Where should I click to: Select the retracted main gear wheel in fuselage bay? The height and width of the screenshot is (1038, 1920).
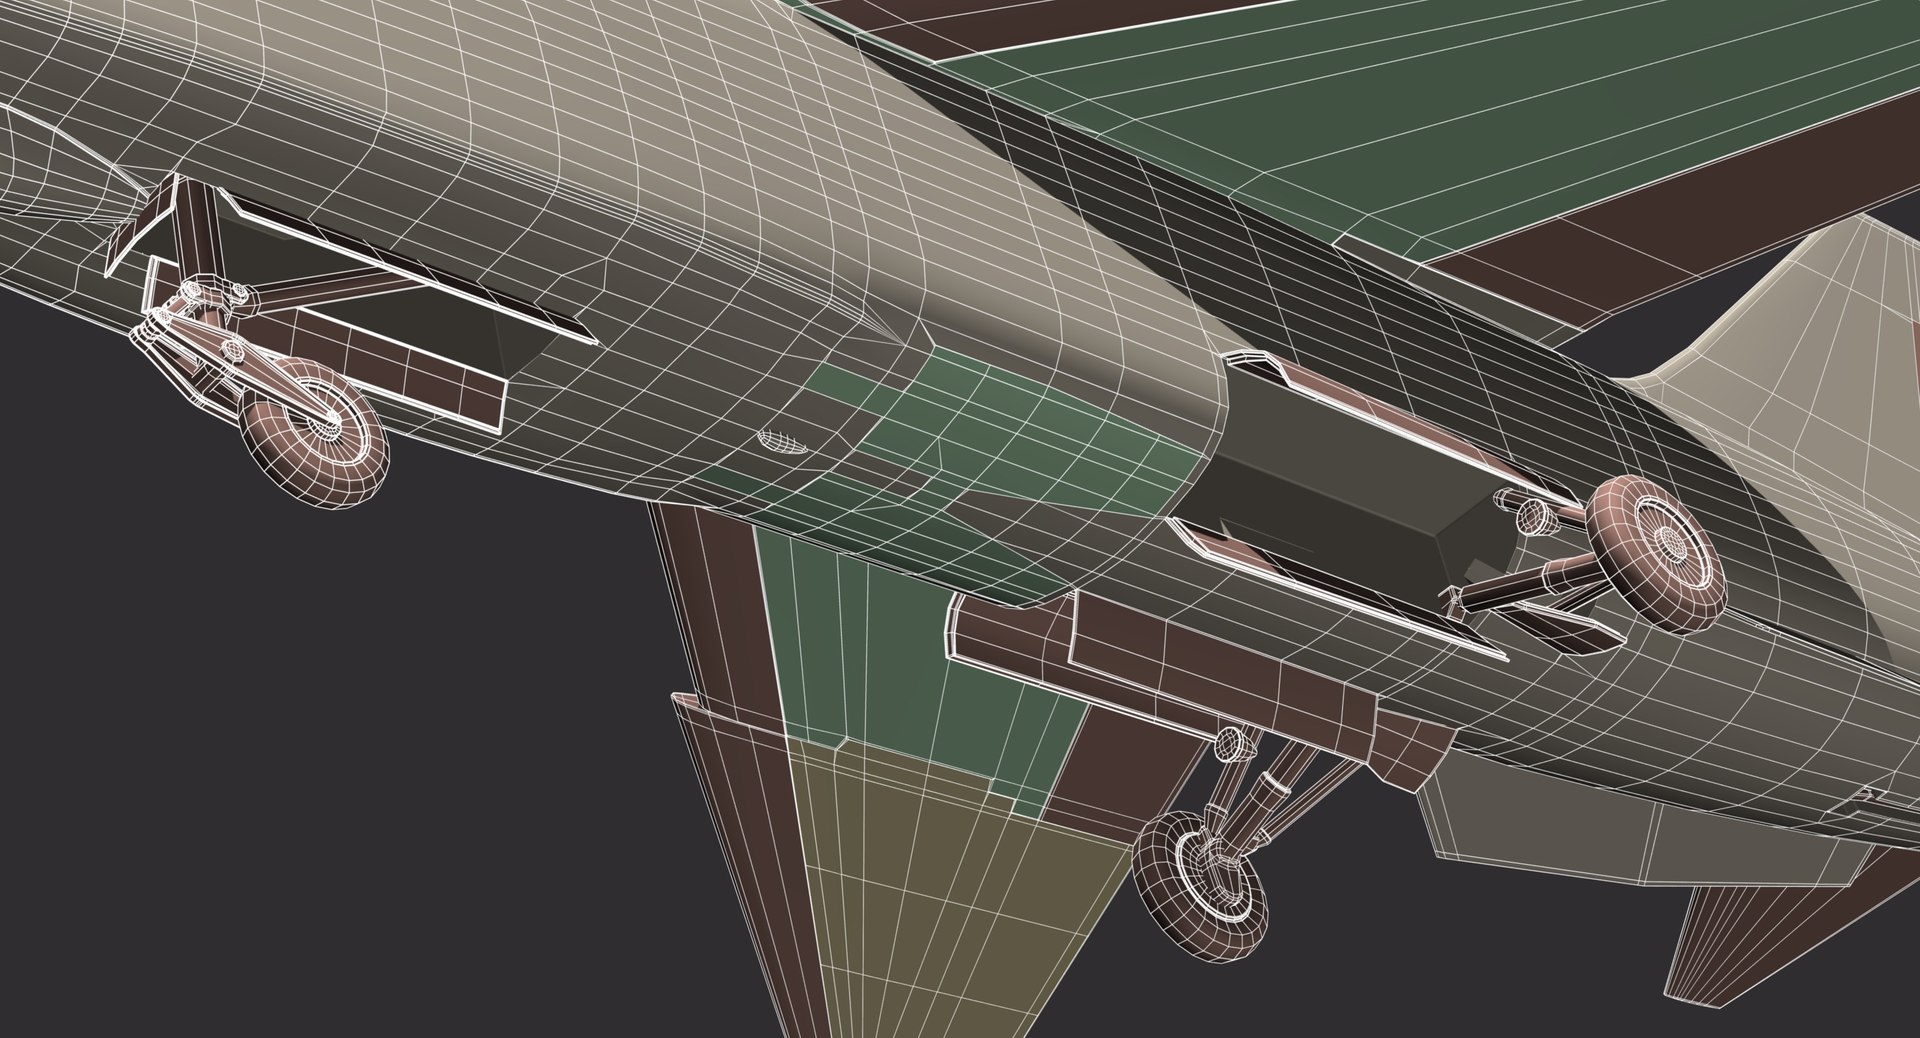[1657, 555]
